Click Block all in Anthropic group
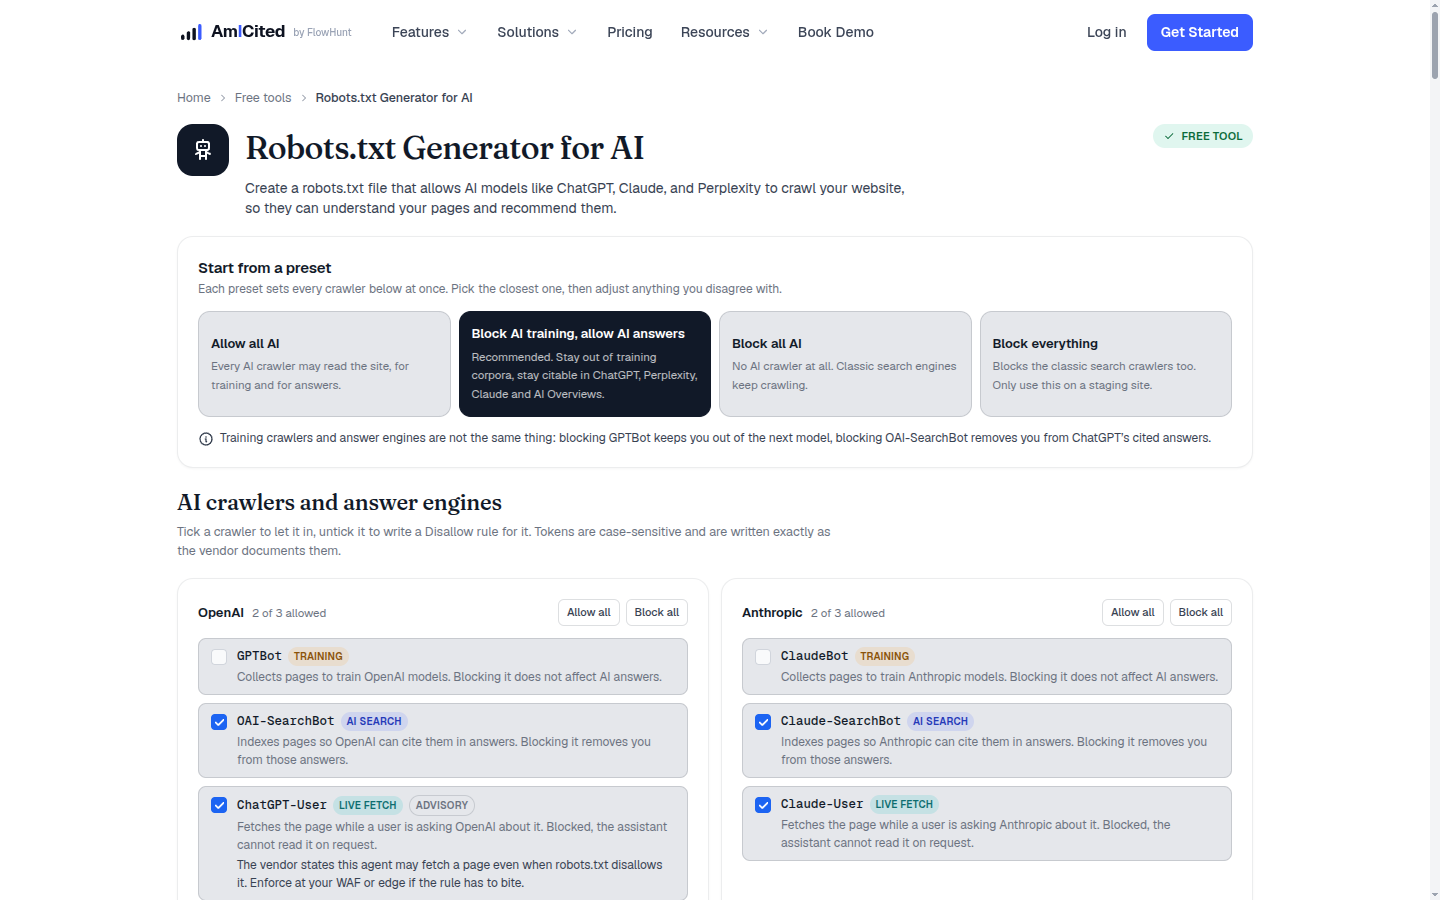This screenshot has width=1440, height=900. coord(1201,613)
